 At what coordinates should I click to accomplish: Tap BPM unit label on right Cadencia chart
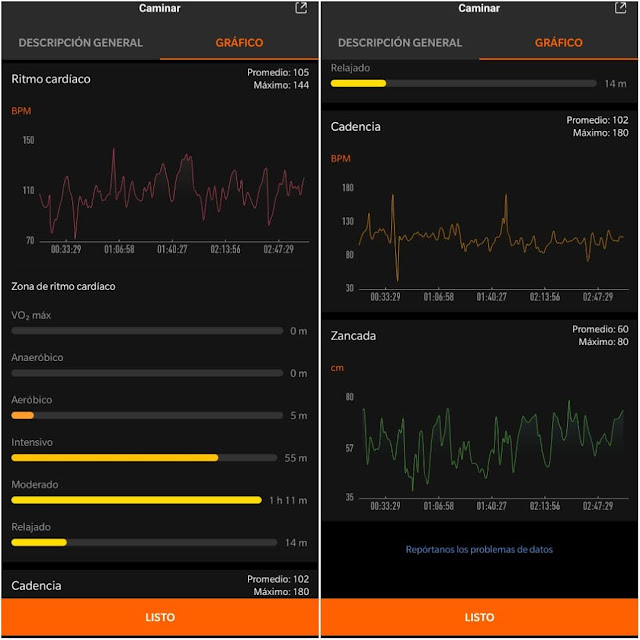pyautogui.click(x=340, y=159)
